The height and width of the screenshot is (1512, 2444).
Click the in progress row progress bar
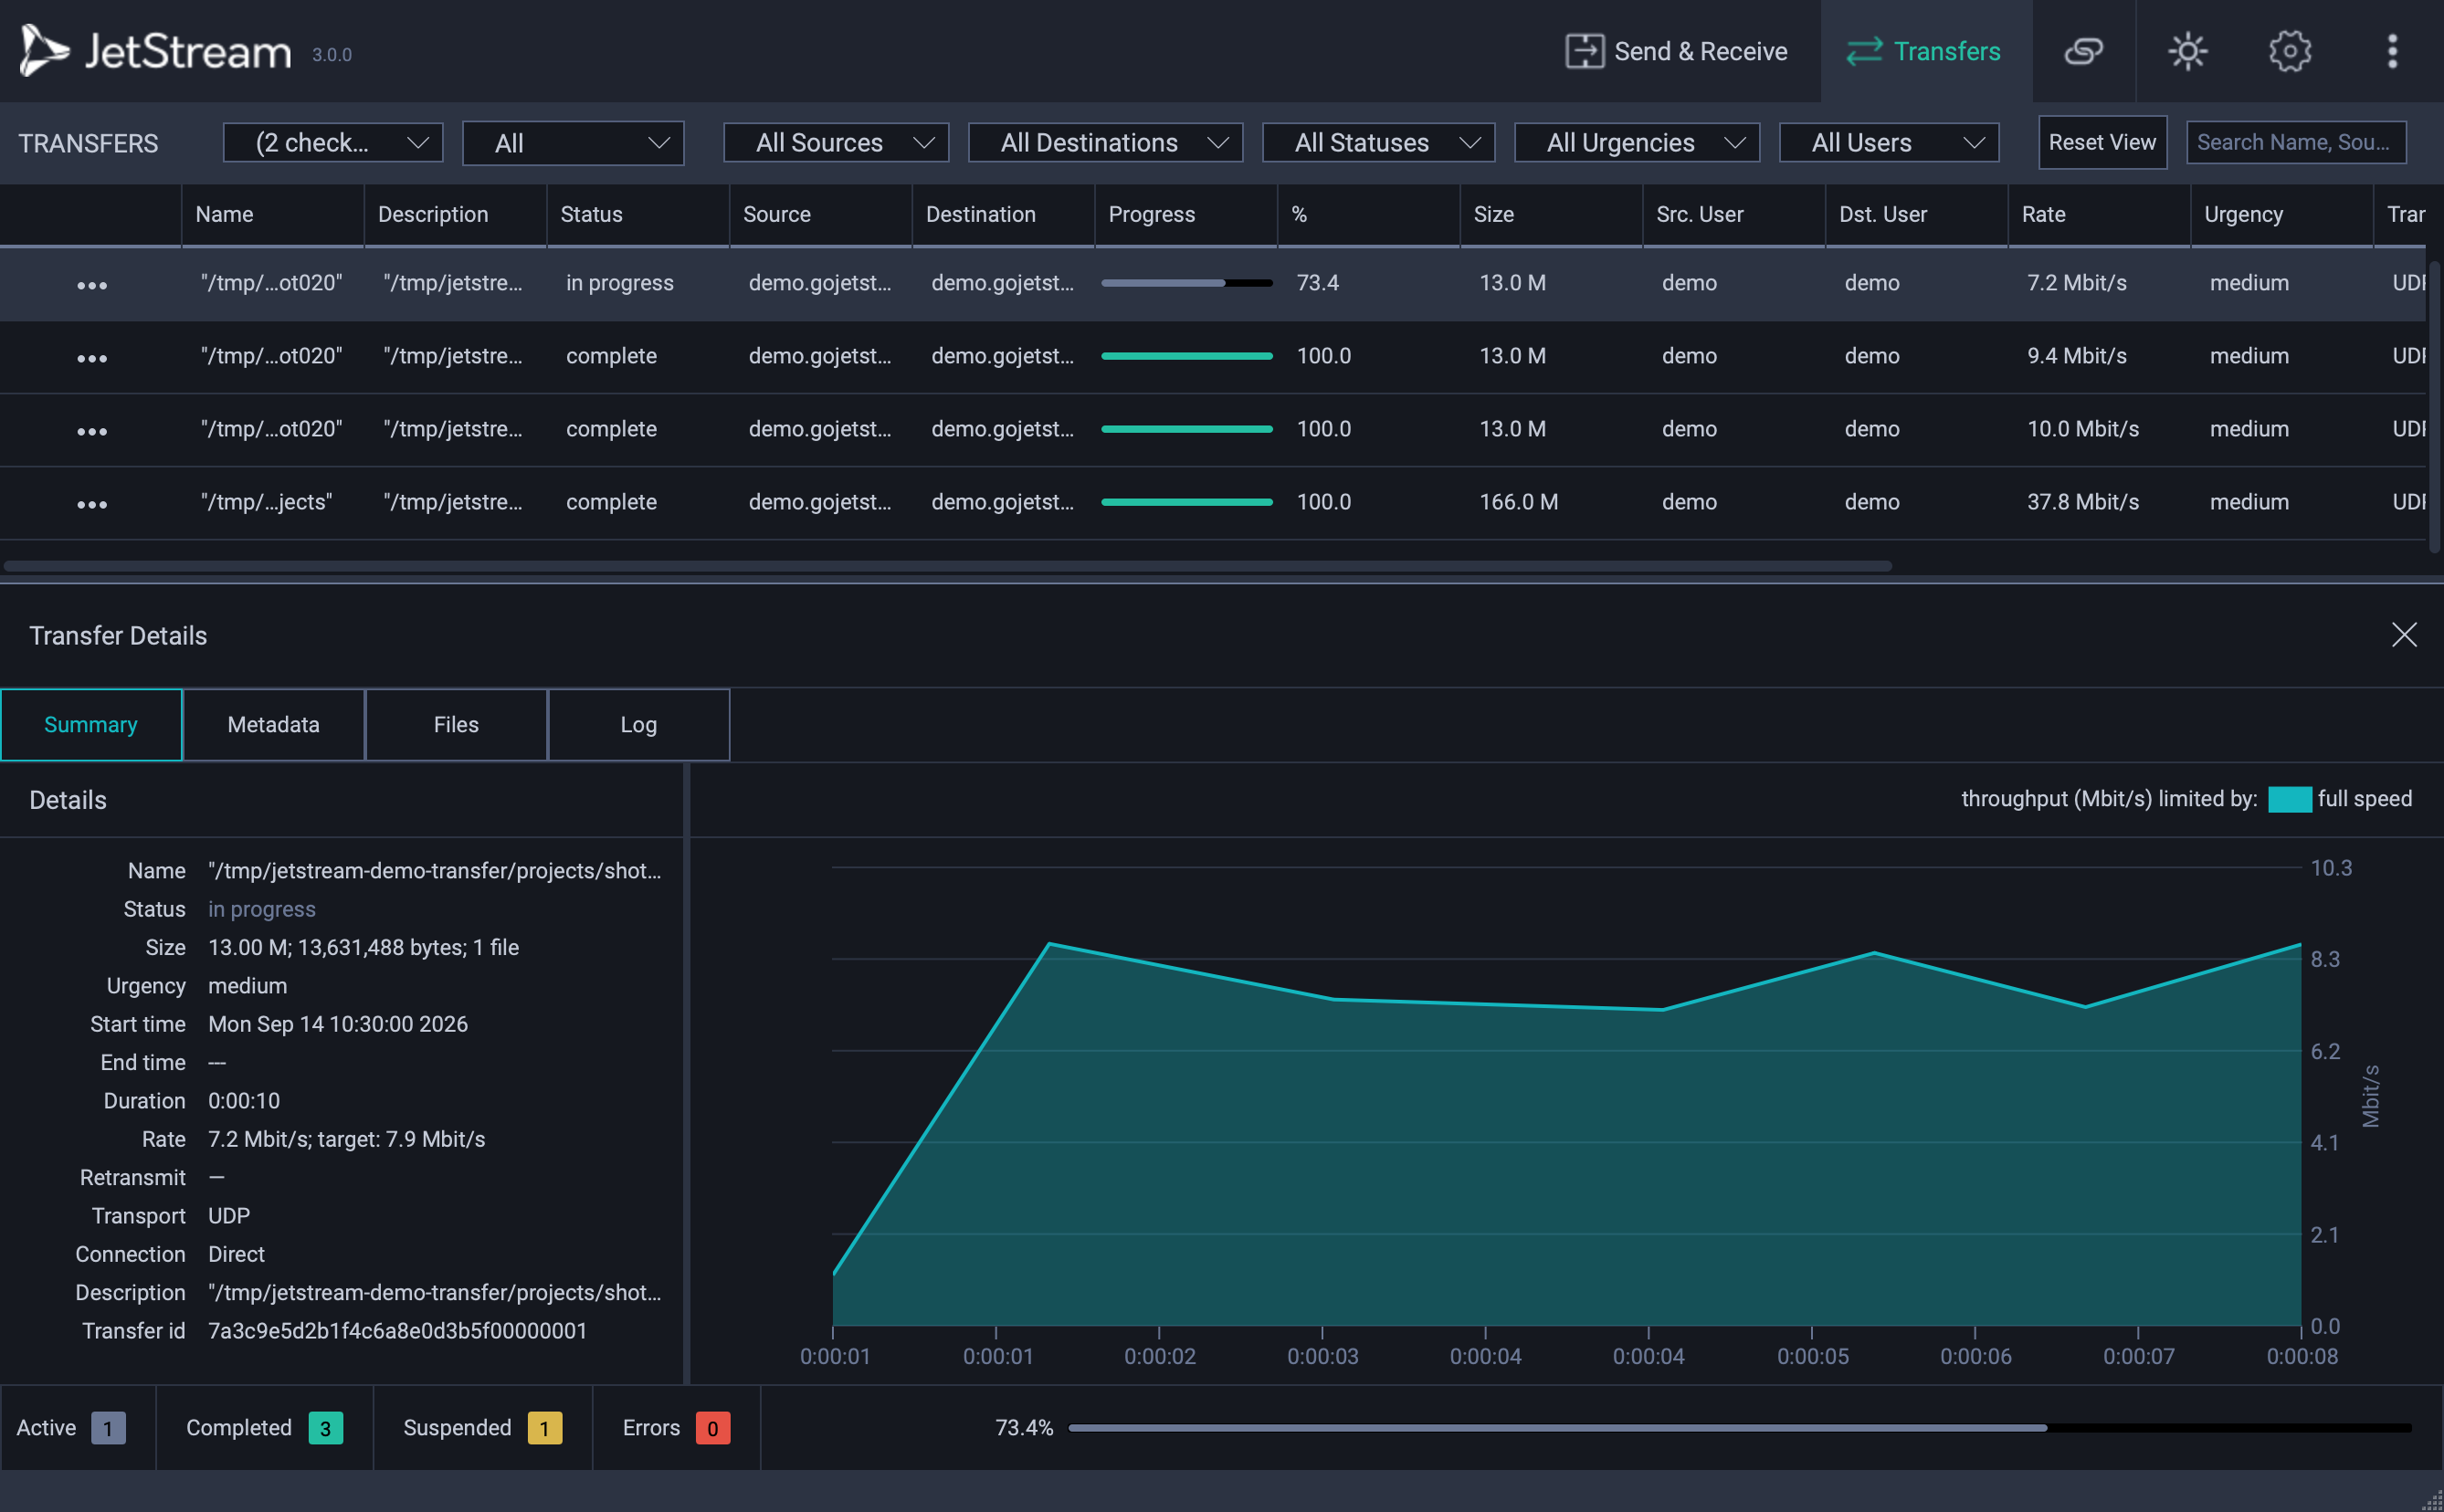click(1187, 283)
